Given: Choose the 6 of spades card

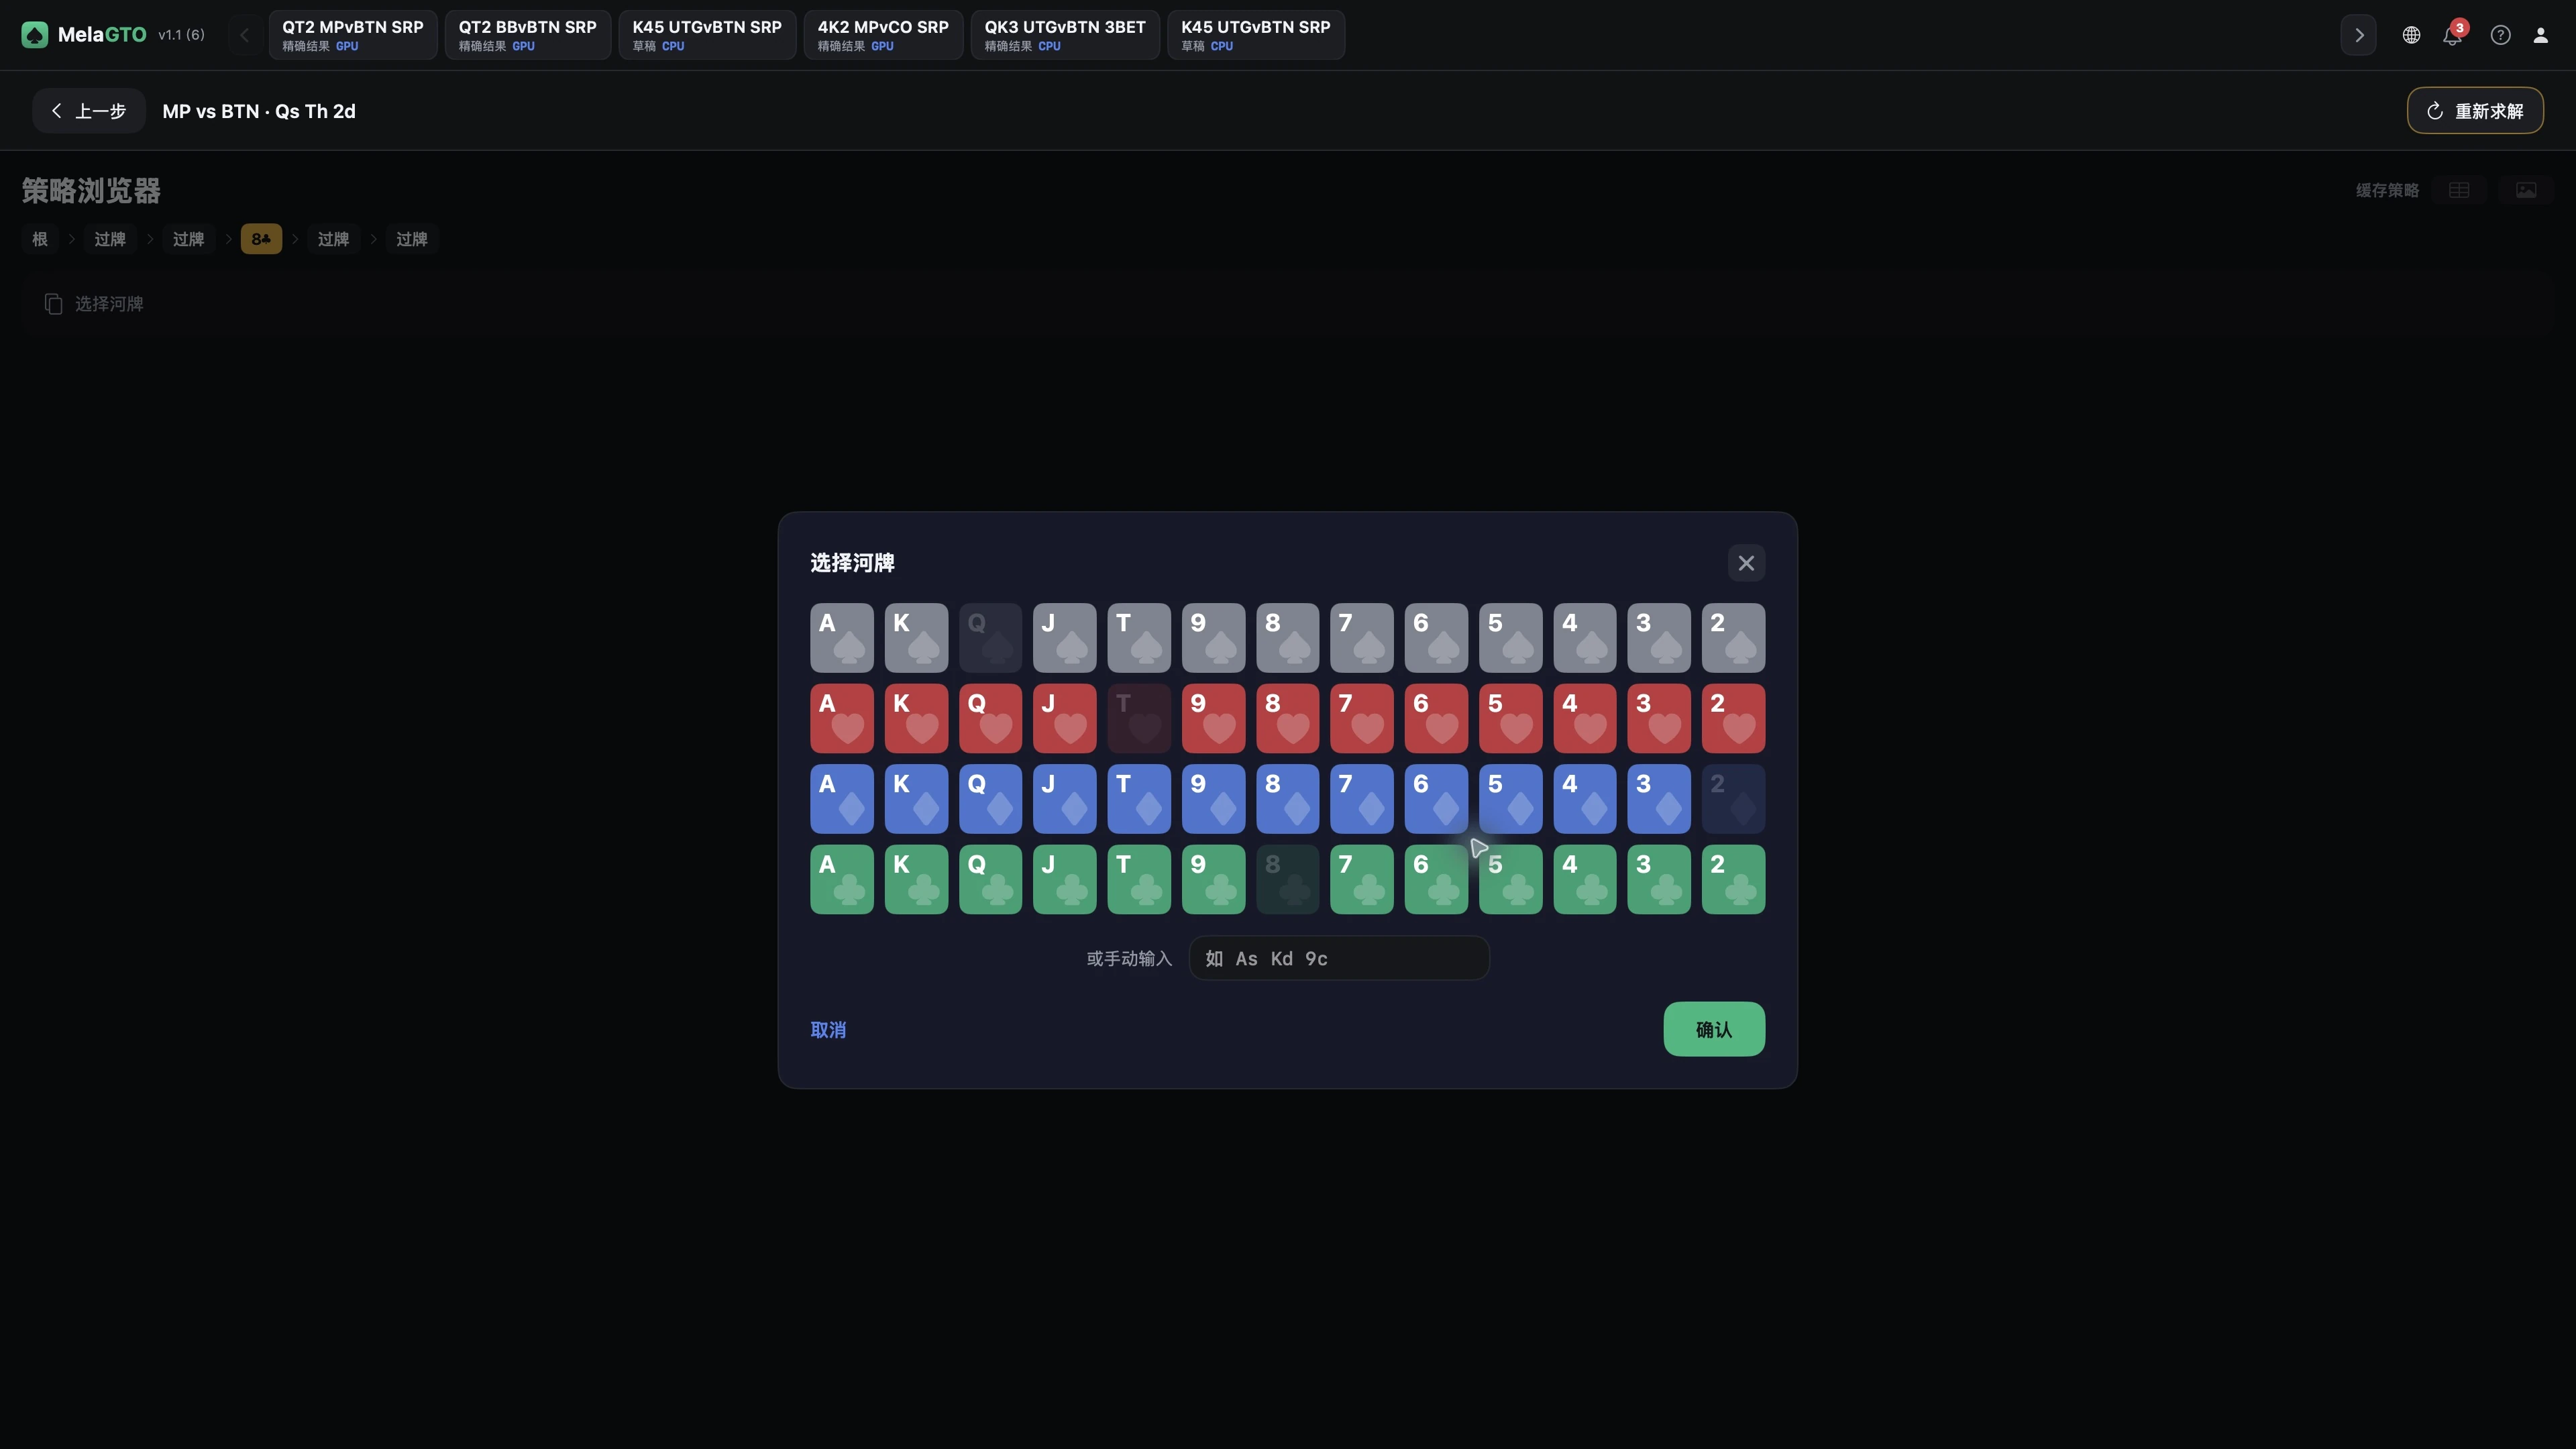Looking at the screenshot, I should [x=1436, y=638].
